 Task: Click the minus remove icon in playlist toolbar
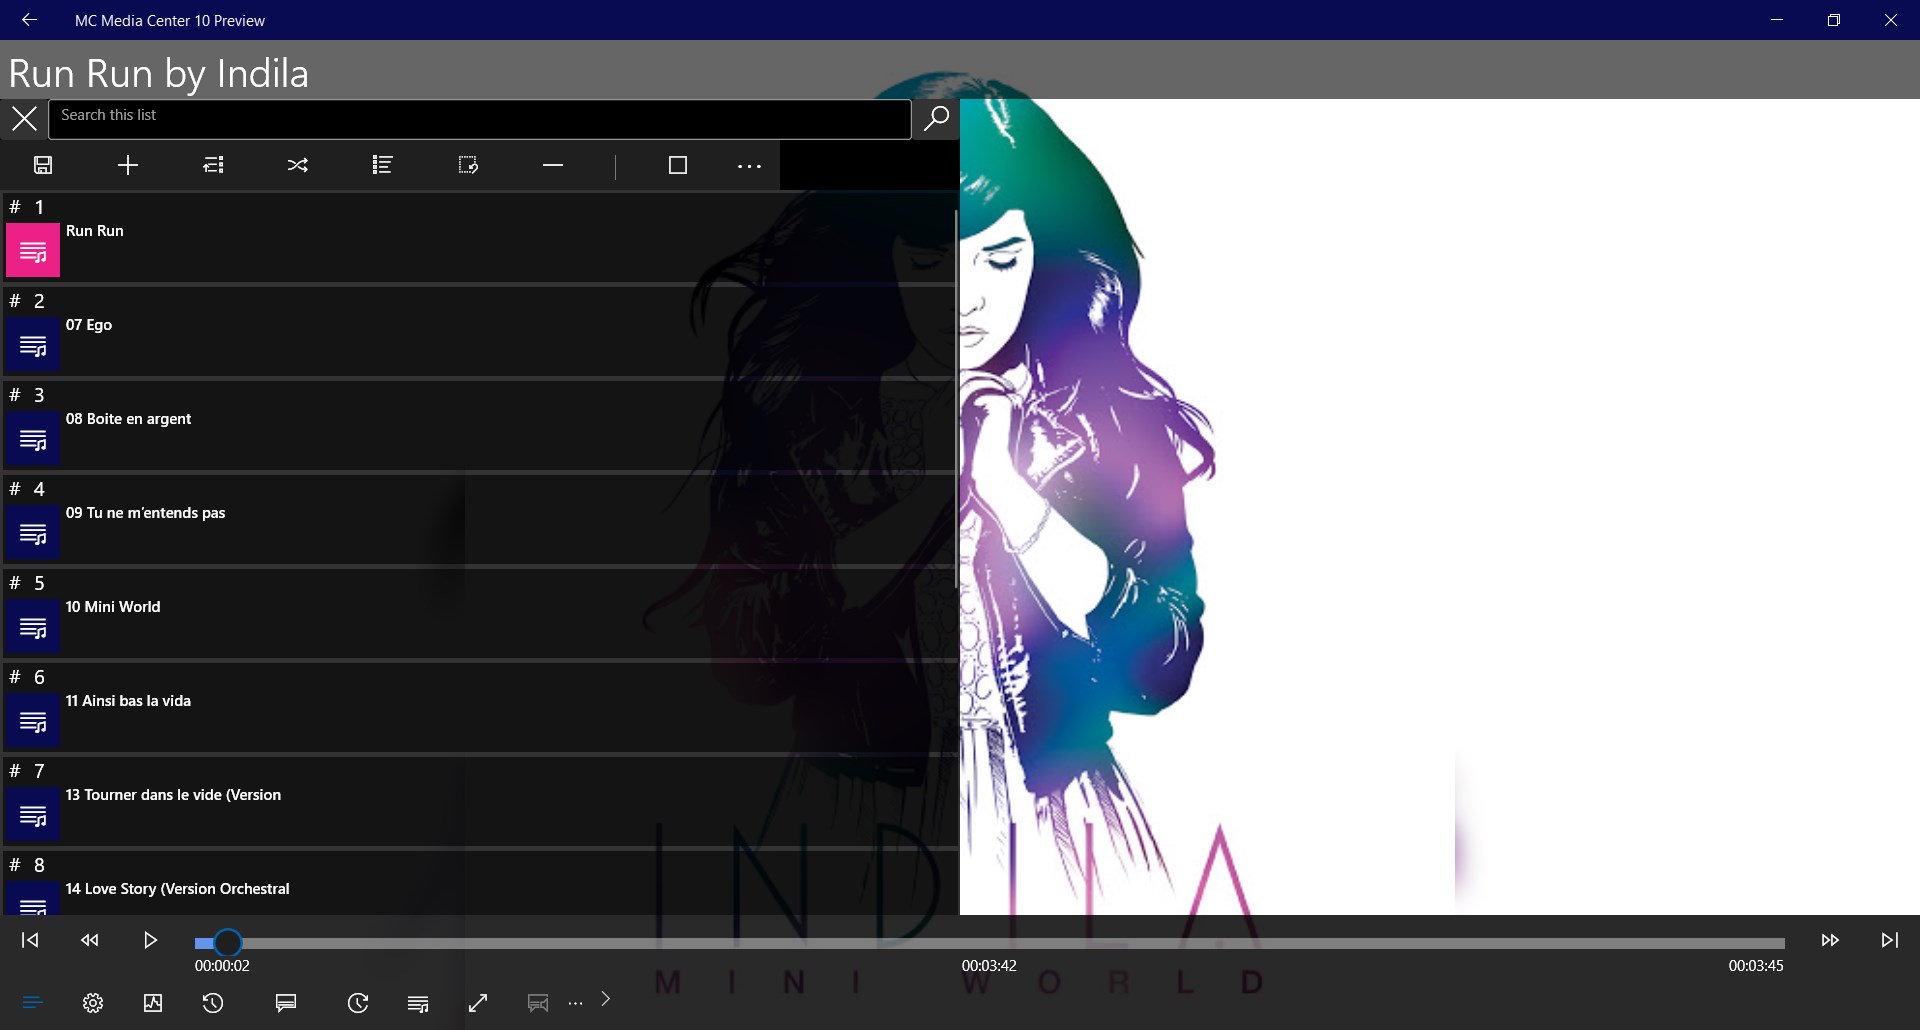coord(553,165)
